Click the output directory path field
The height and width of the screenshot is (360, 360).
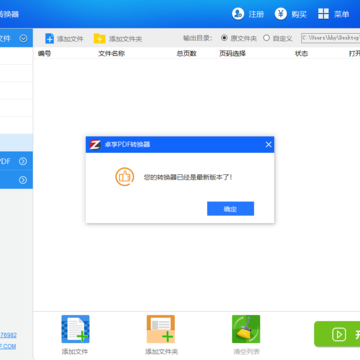click(330, 38)
